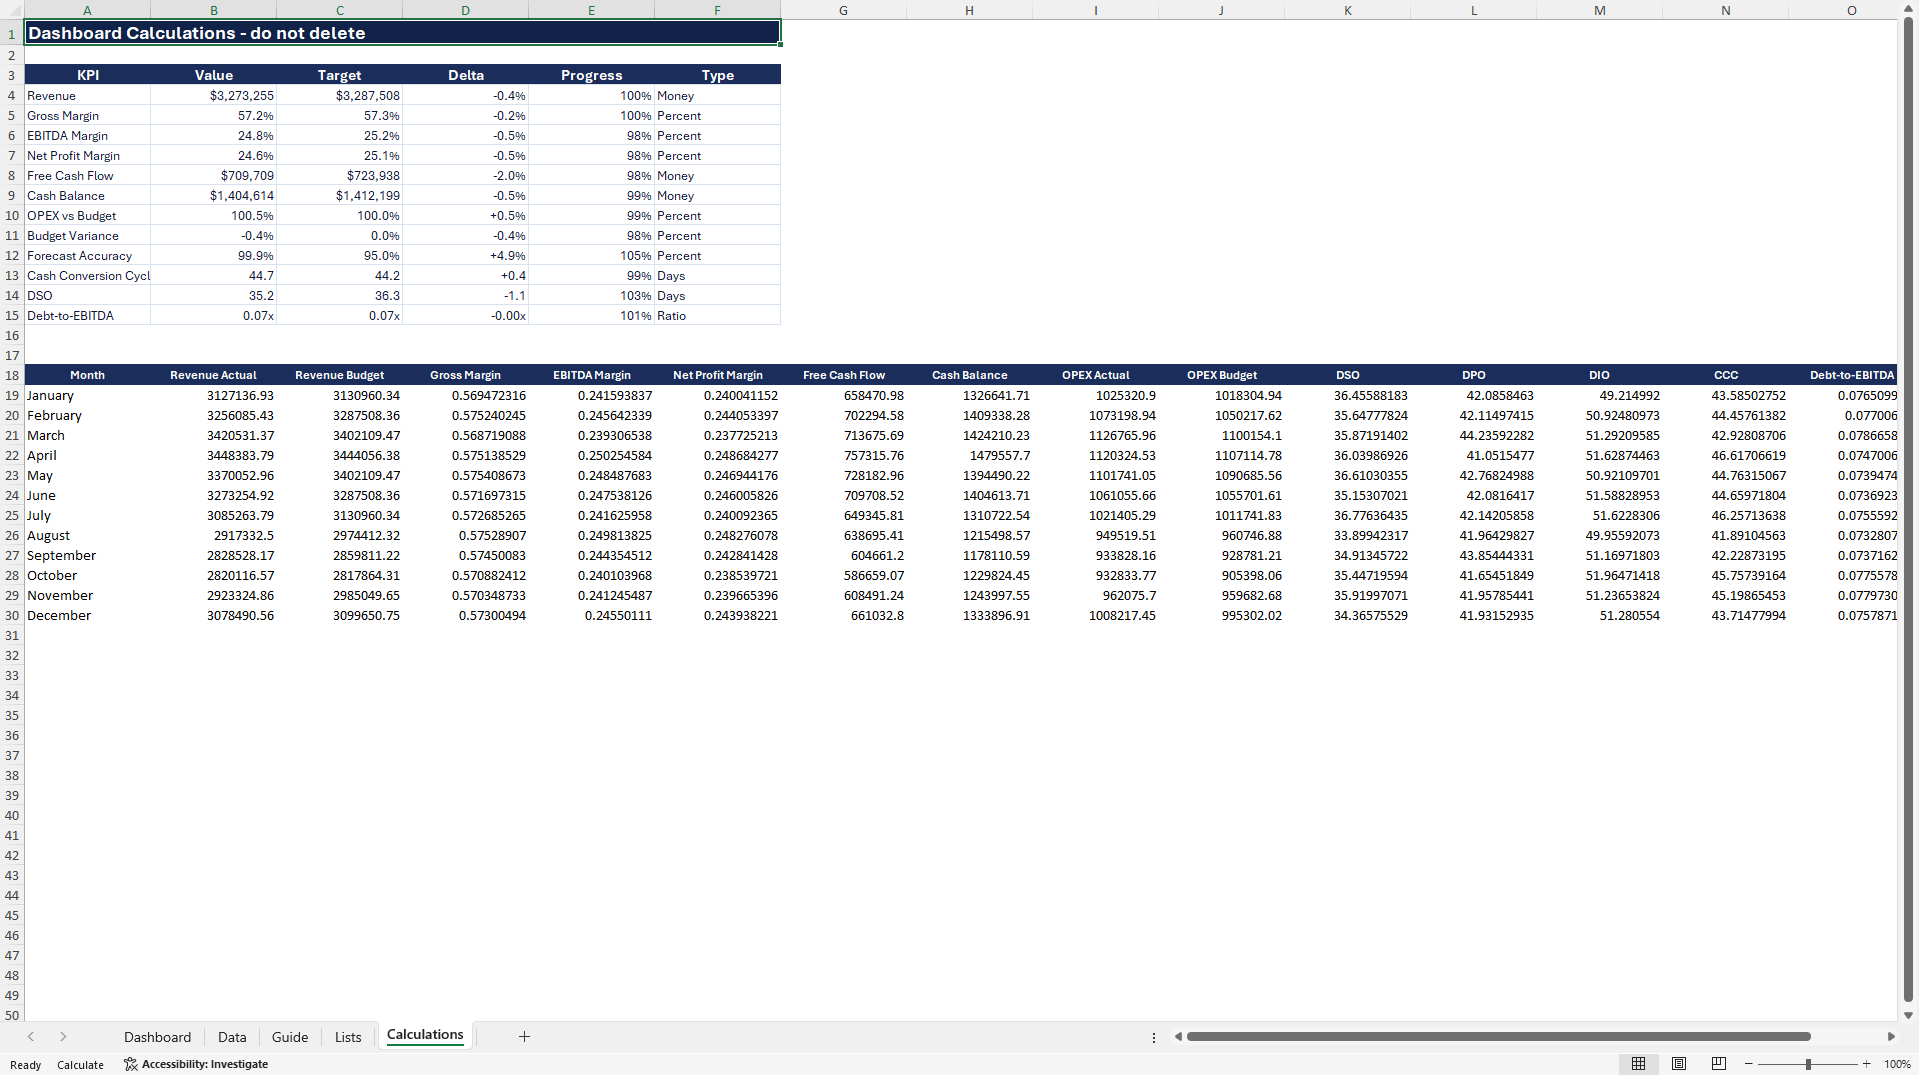Screen dimensions: 1919x1075
Task: Click the horizontal scrollbar thumb
Action: (1498, 1037)
